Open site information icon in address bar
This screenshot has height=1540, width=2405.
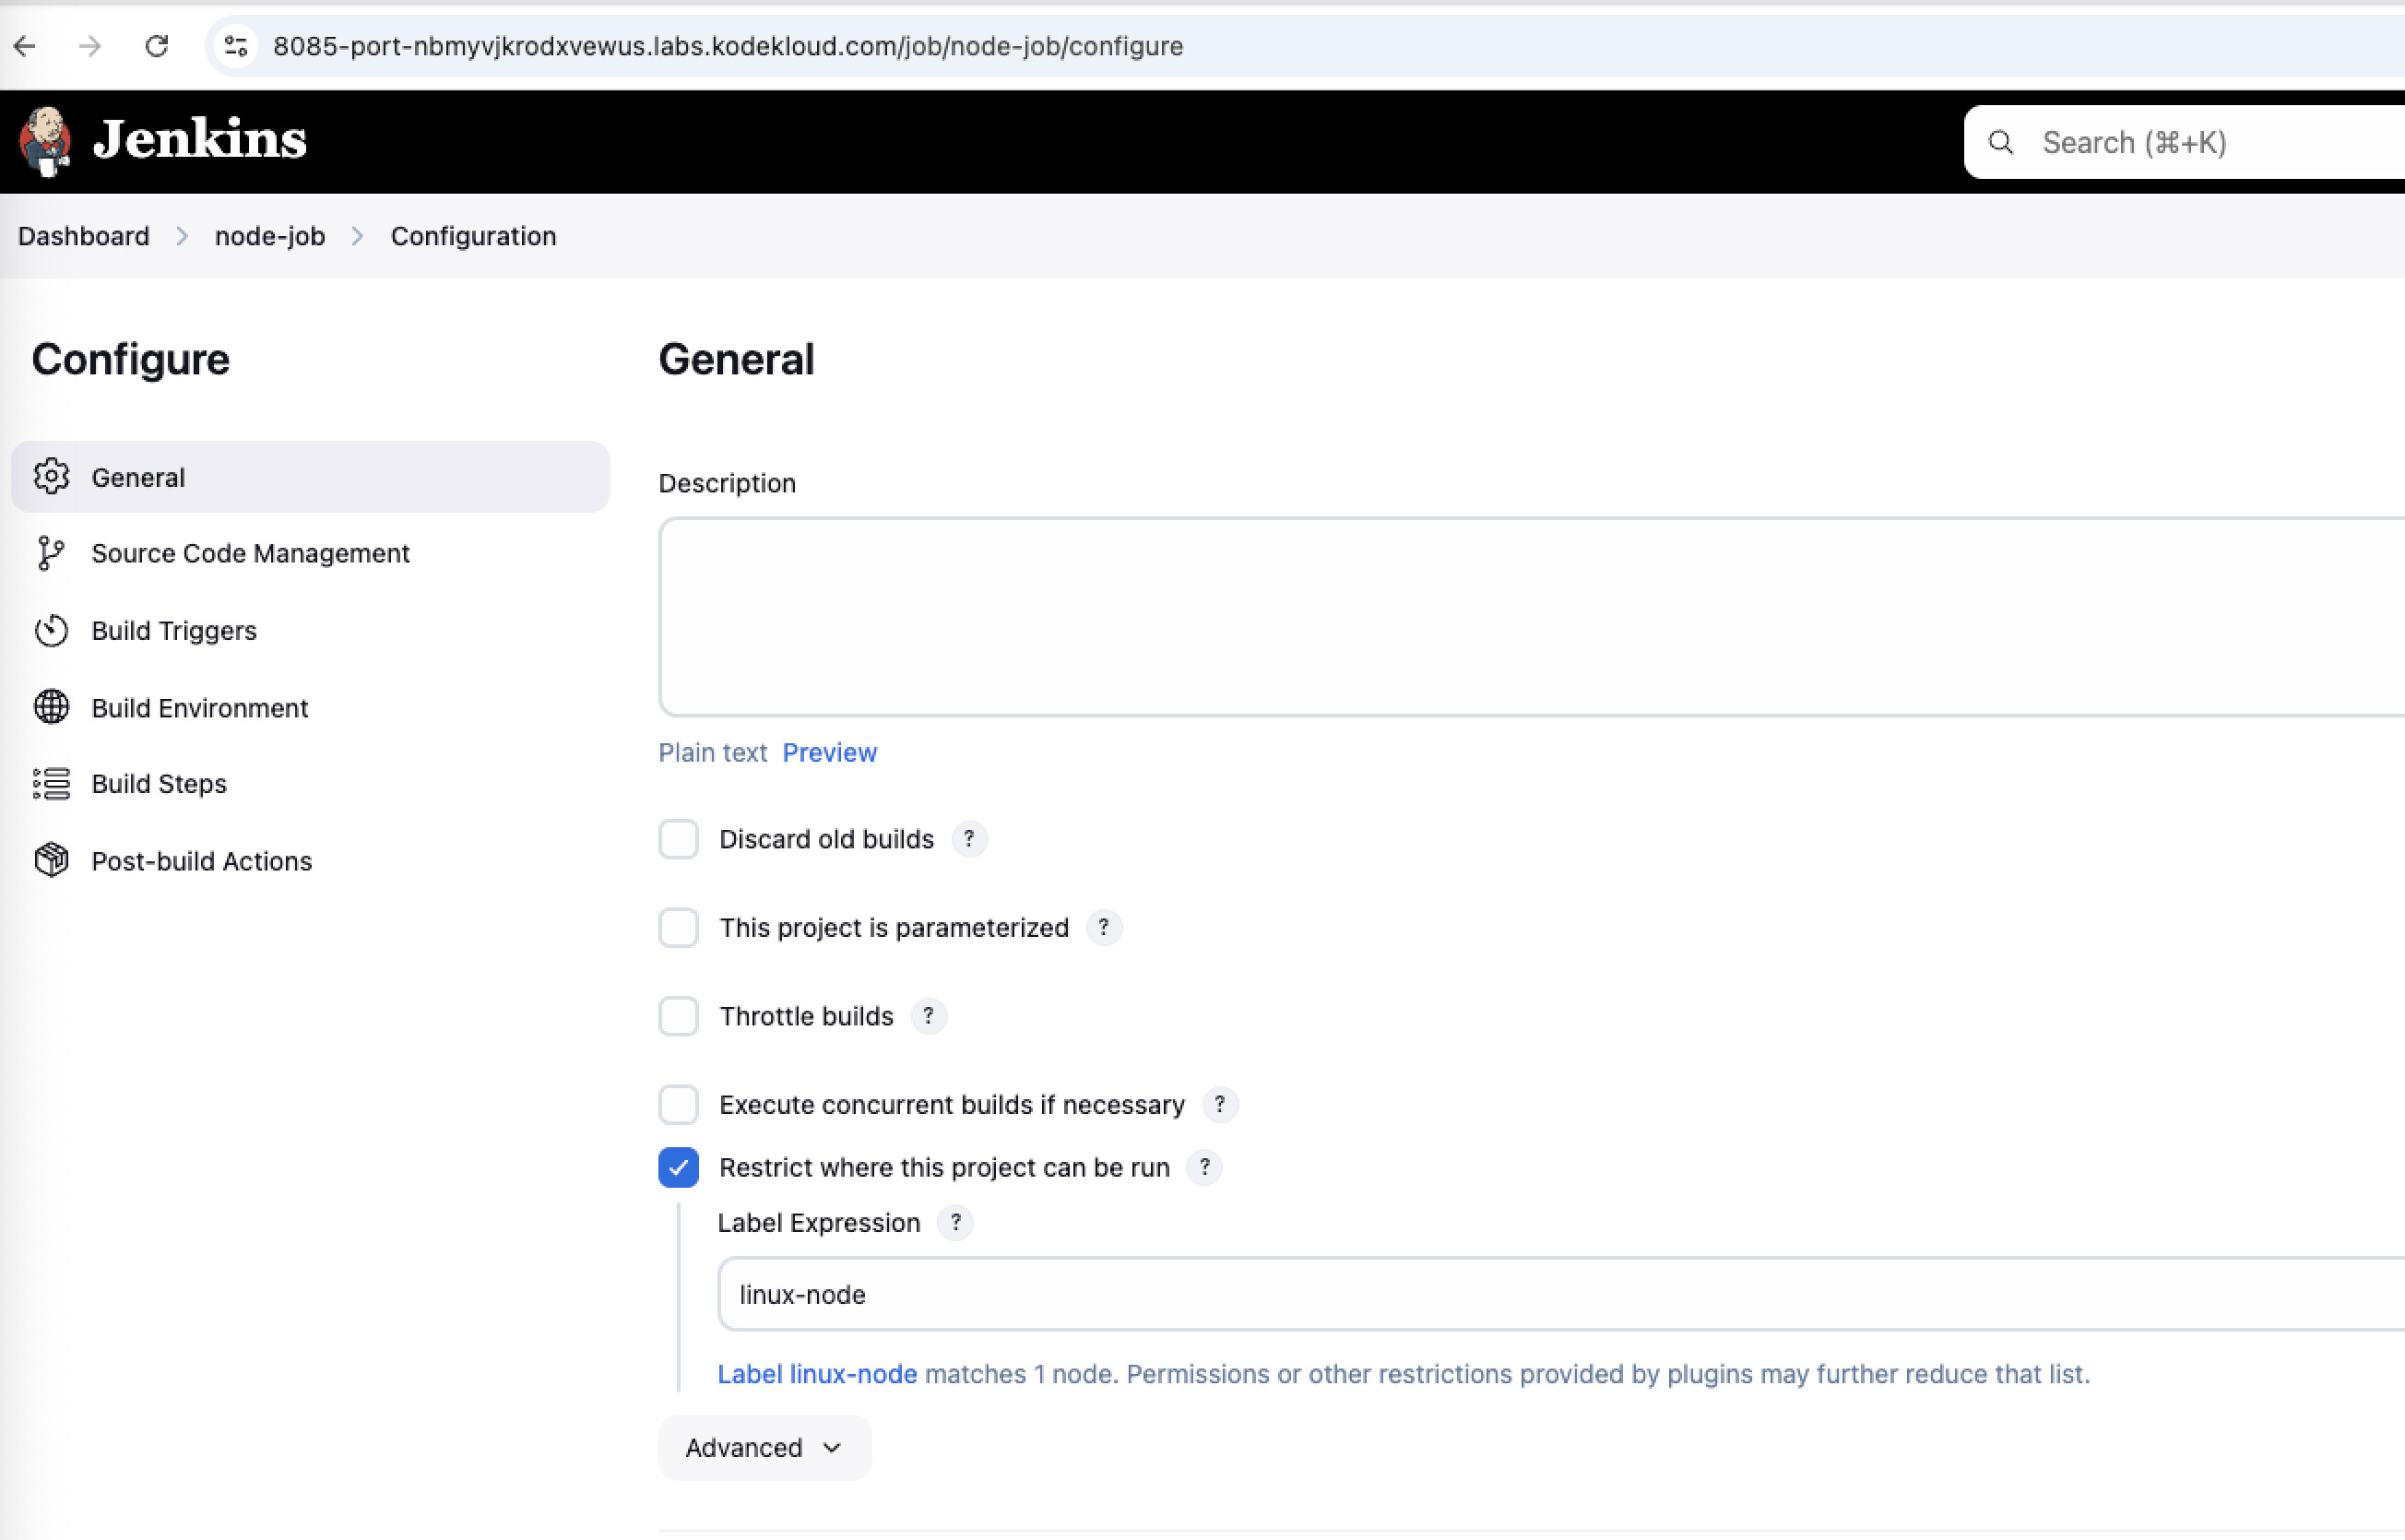tap(236, 46)
